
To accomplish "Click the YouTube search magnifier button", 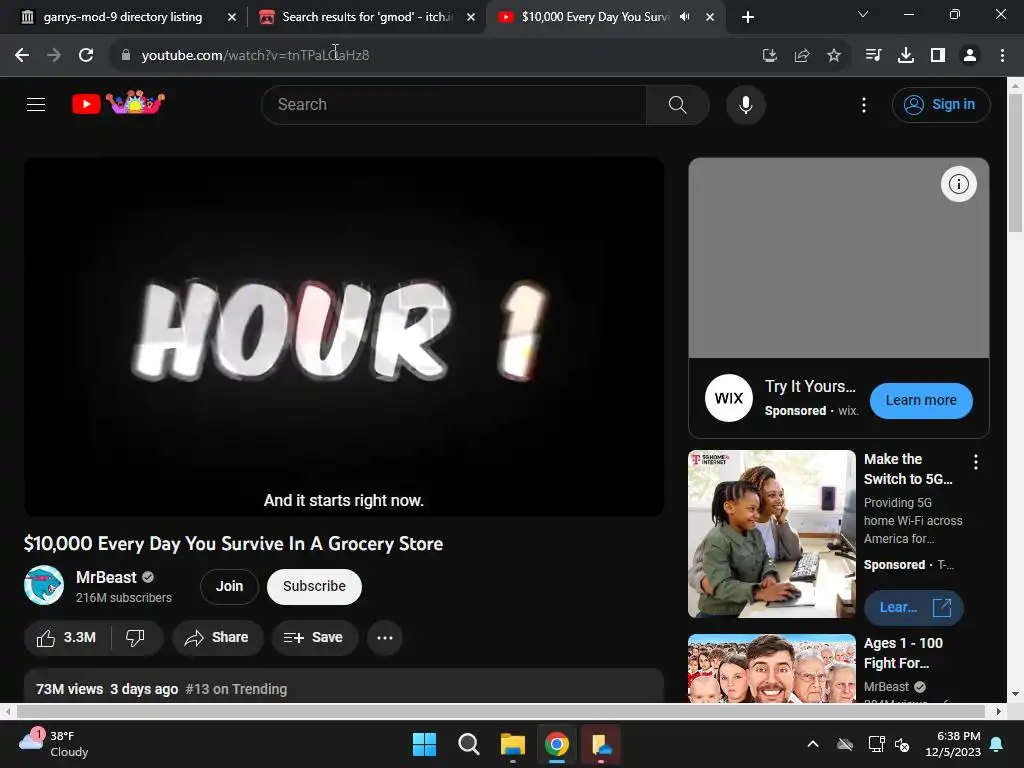I will click(677, 104).
